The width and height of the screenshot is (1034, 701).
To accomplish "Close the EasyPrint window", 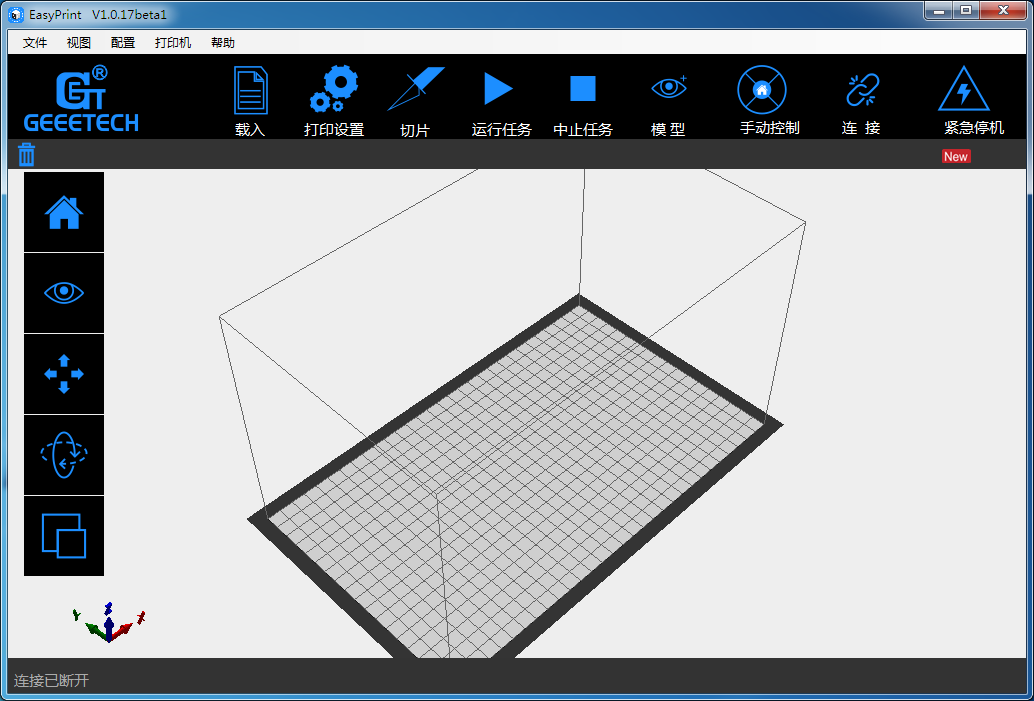I will click(1004, 11).
